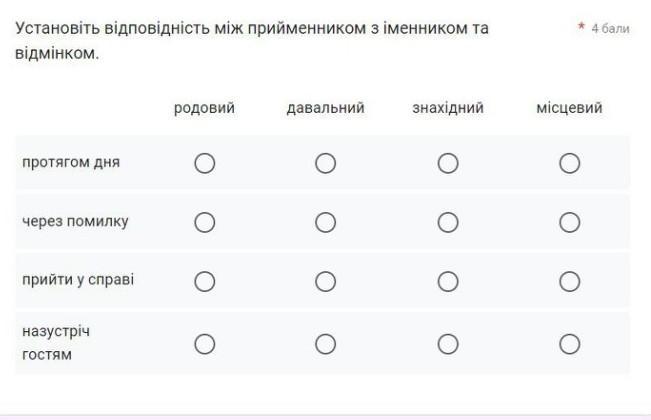Select родовий for протягом дня
This screenshot has width=651, height=420.
[x=205, y=163]
